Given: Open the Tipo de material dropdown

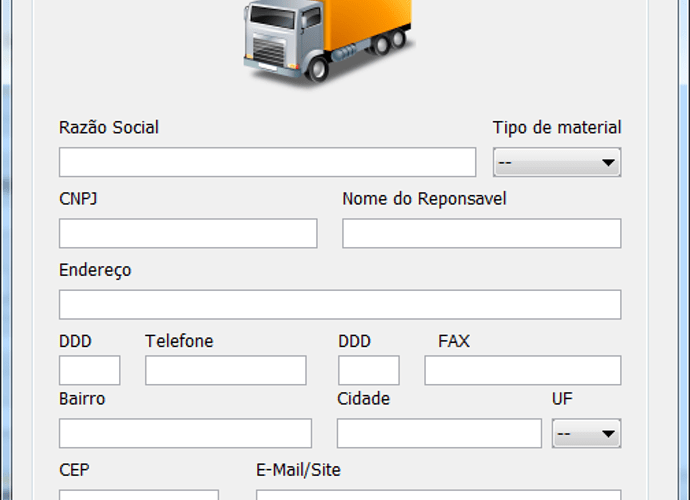Looking at the screenshot, I should coord(557,162).
